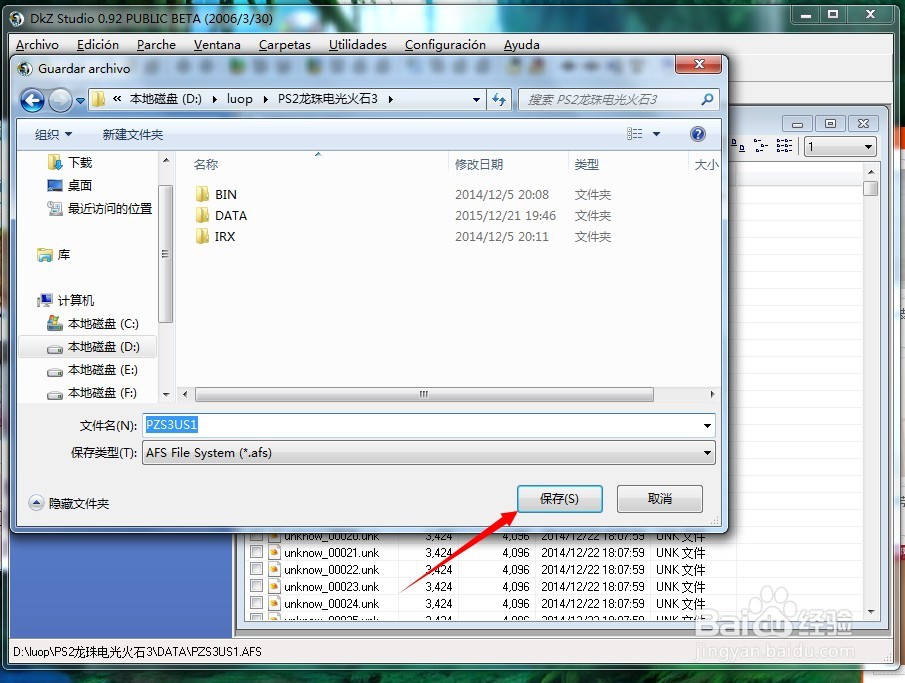Switch background window to small icons view
The image size is (905, 683).
pos(738,145)
